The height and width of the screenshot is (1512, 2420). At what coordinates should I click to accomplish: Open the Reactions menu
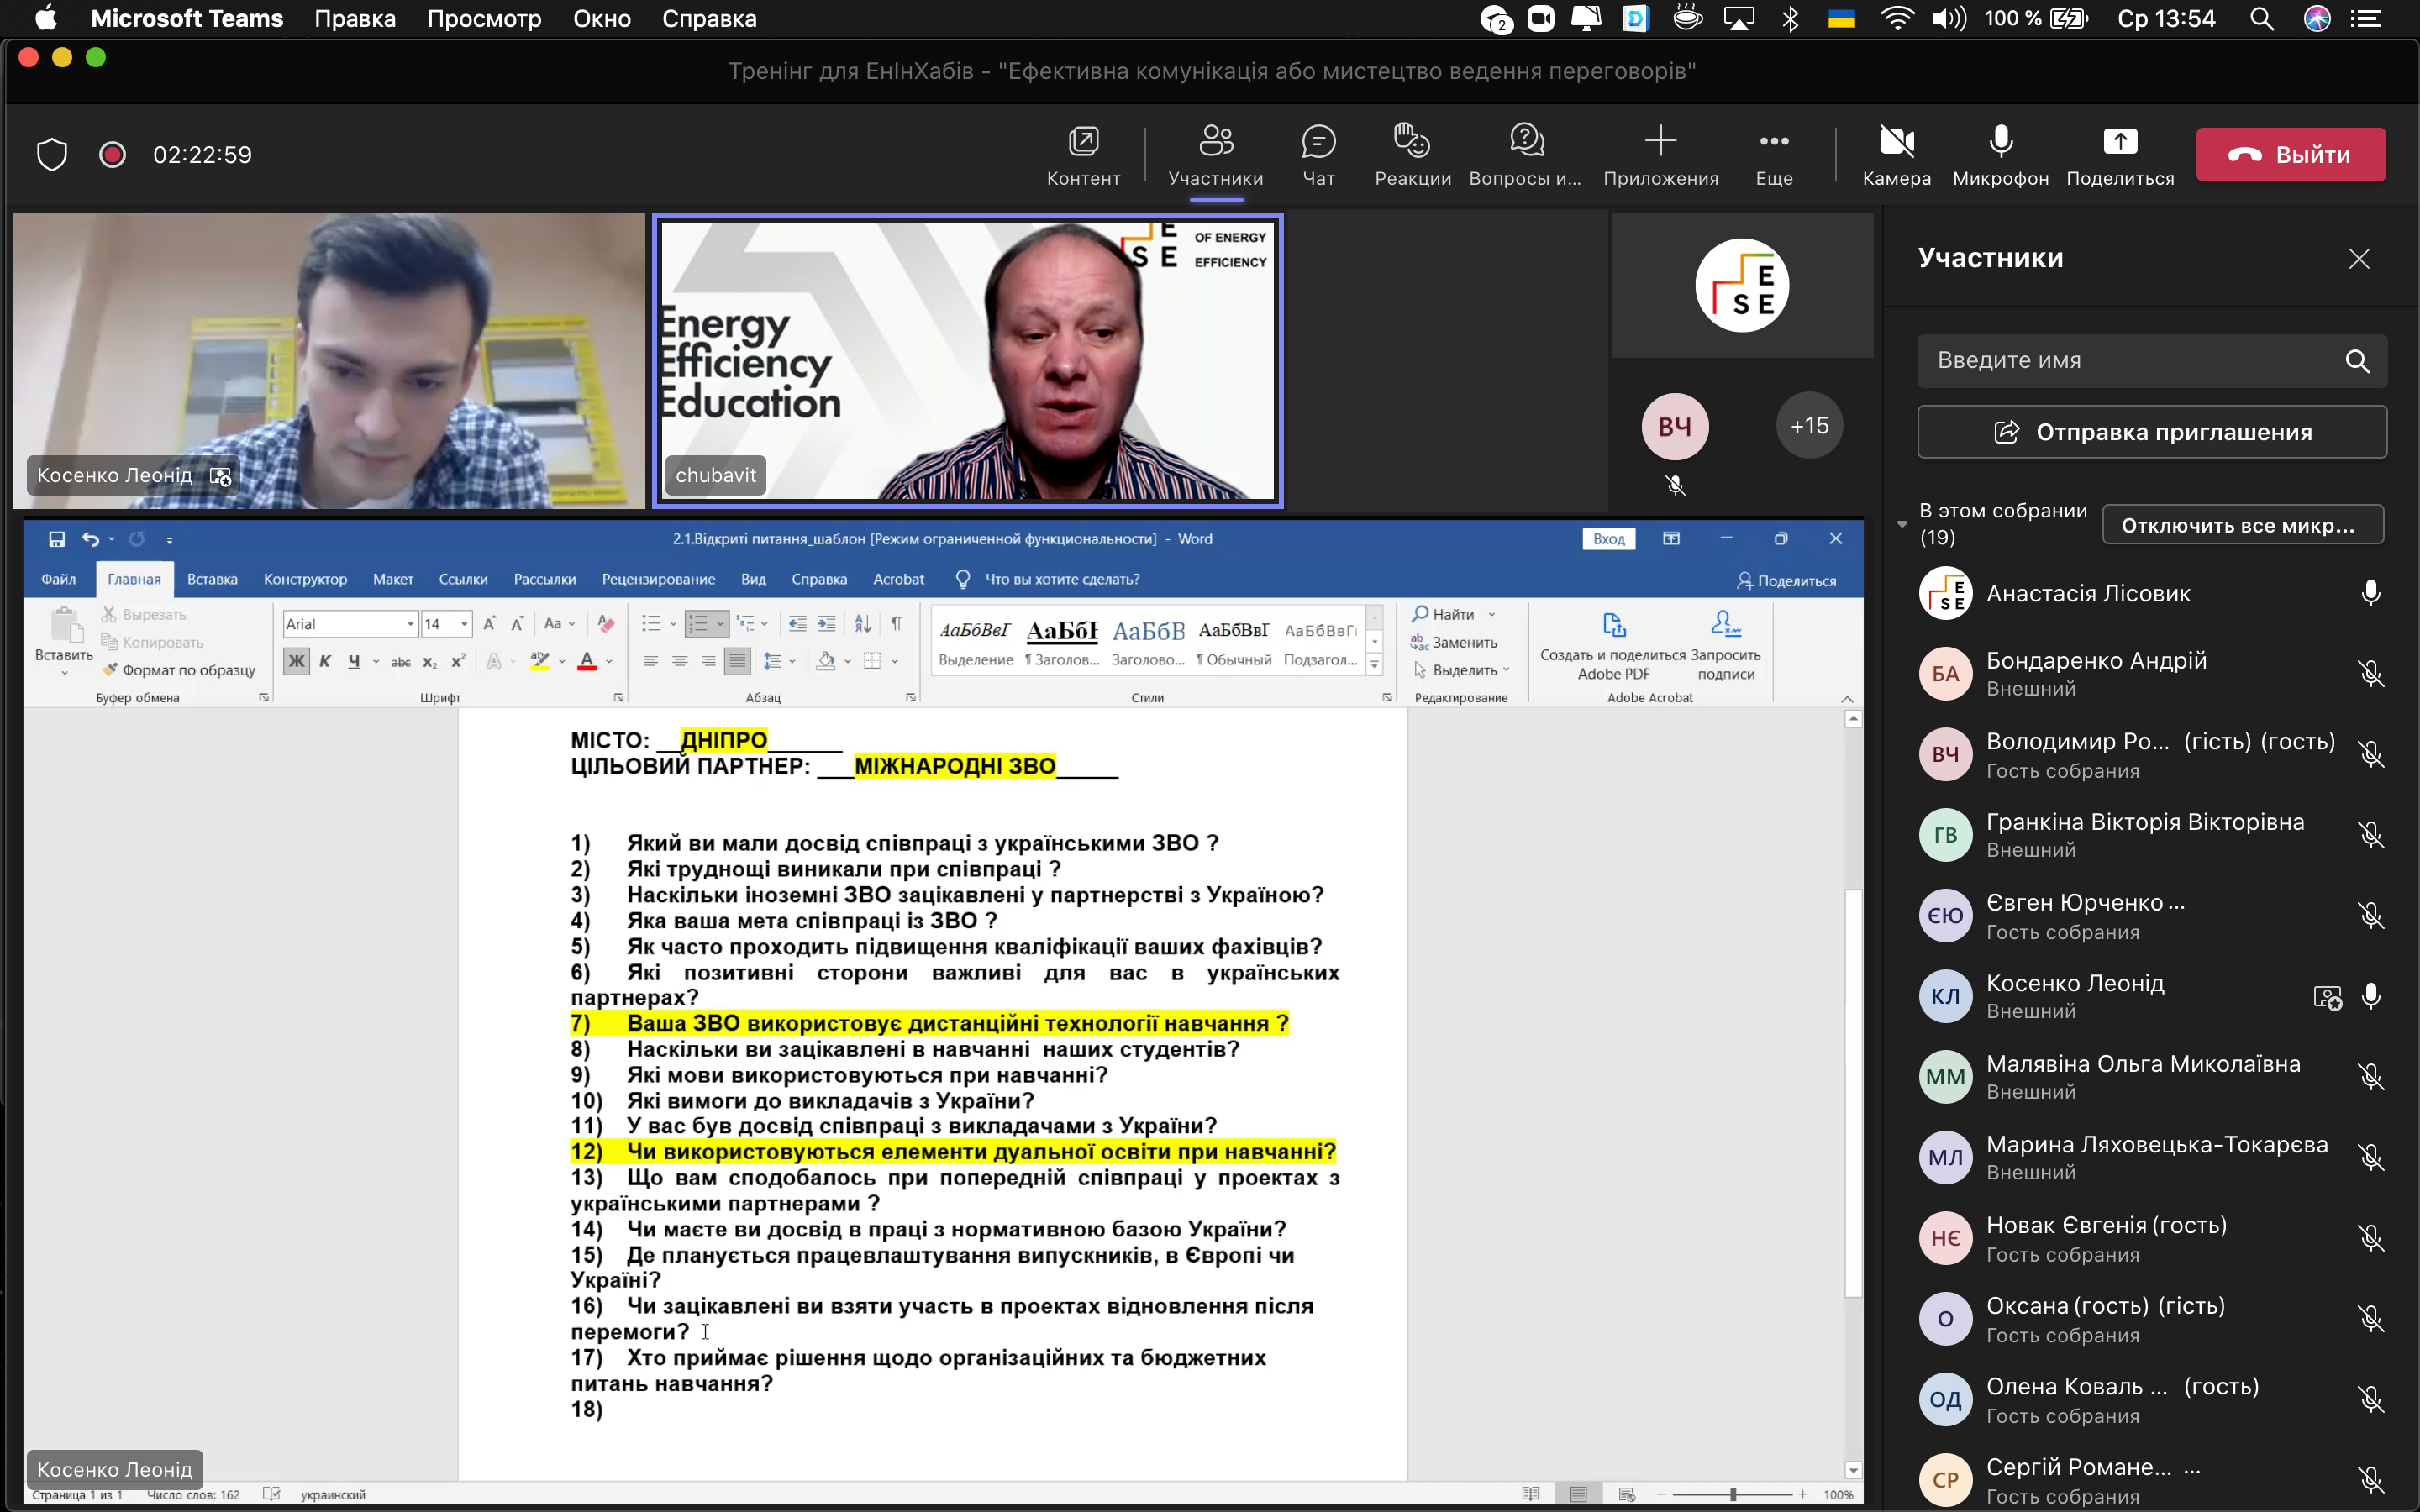[1412, 155]
